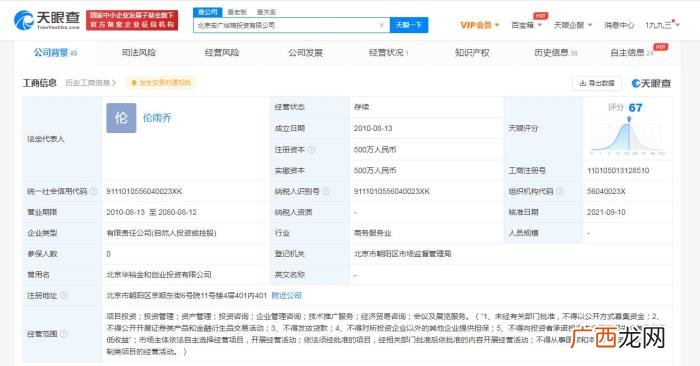Select the 组织机构代码 value 56040023X
Screen dimensions: 700x366
(x=606, y=191)
